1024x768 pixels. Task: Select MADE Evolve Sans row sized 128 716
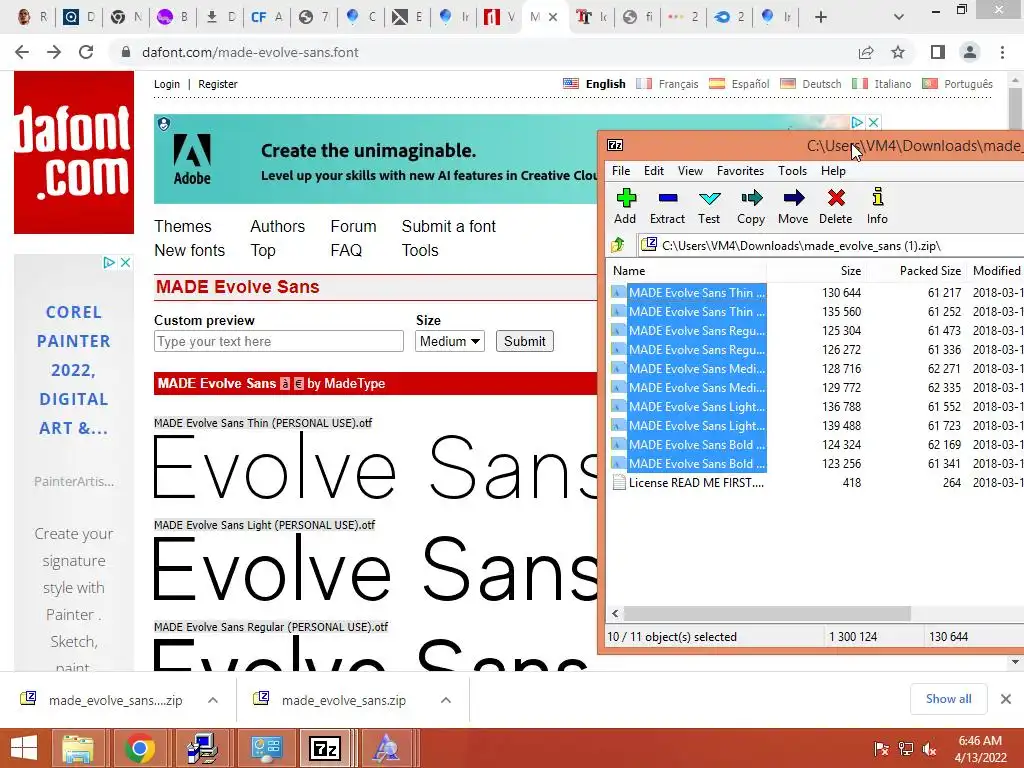point(816,369)
